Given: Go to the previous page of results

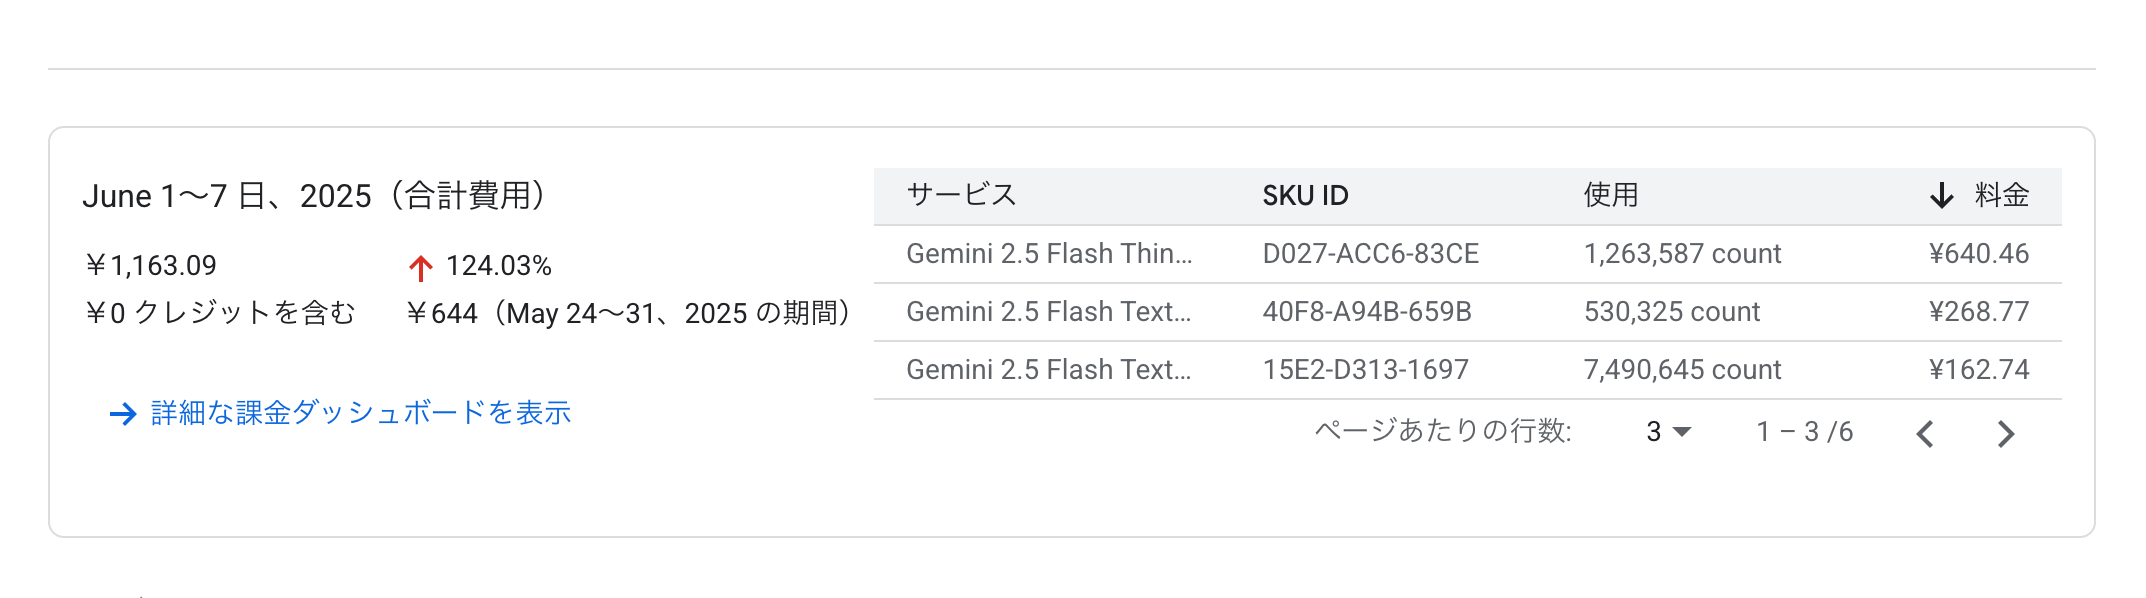Looking at the screenshot, I should coord(1925,434).
